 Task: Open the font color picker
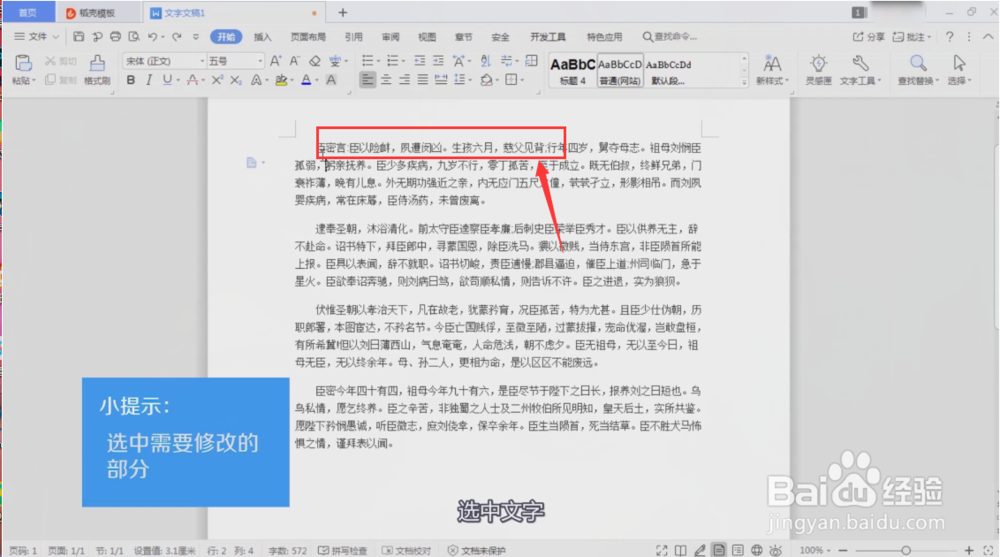point(316,80)
